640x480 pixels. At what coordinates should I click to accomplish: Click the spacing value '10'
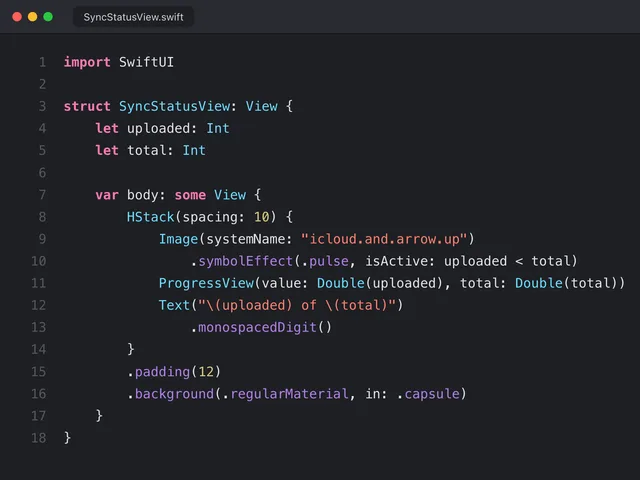point(262,217)
